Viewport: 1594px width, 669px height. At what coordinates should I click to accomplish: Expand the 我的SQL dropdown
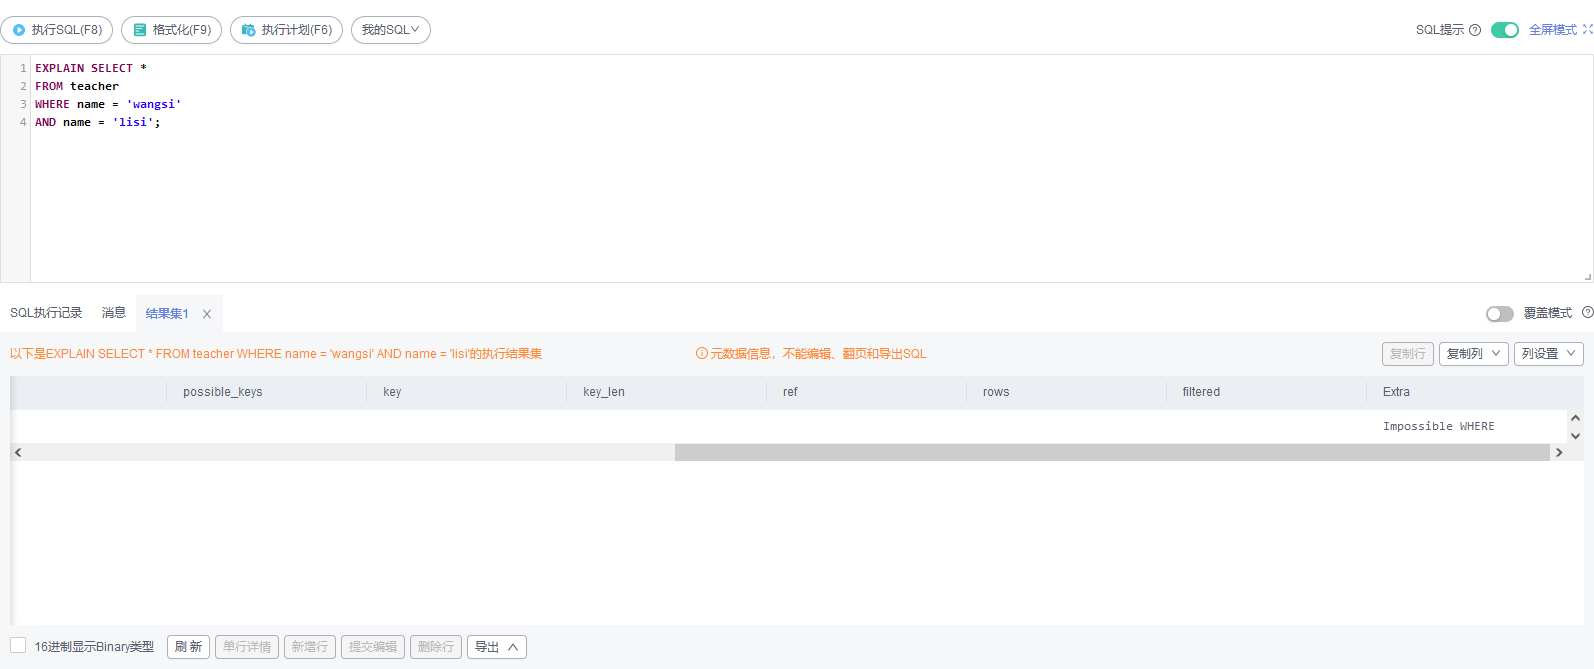(x=391, y=30)
